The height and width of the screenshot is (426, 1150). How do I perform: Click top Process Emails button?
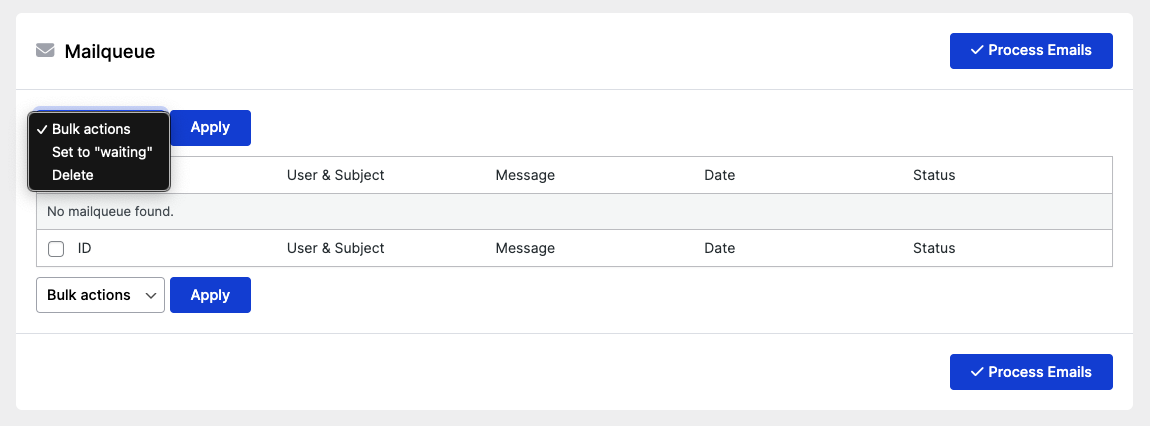[1031, 51]
